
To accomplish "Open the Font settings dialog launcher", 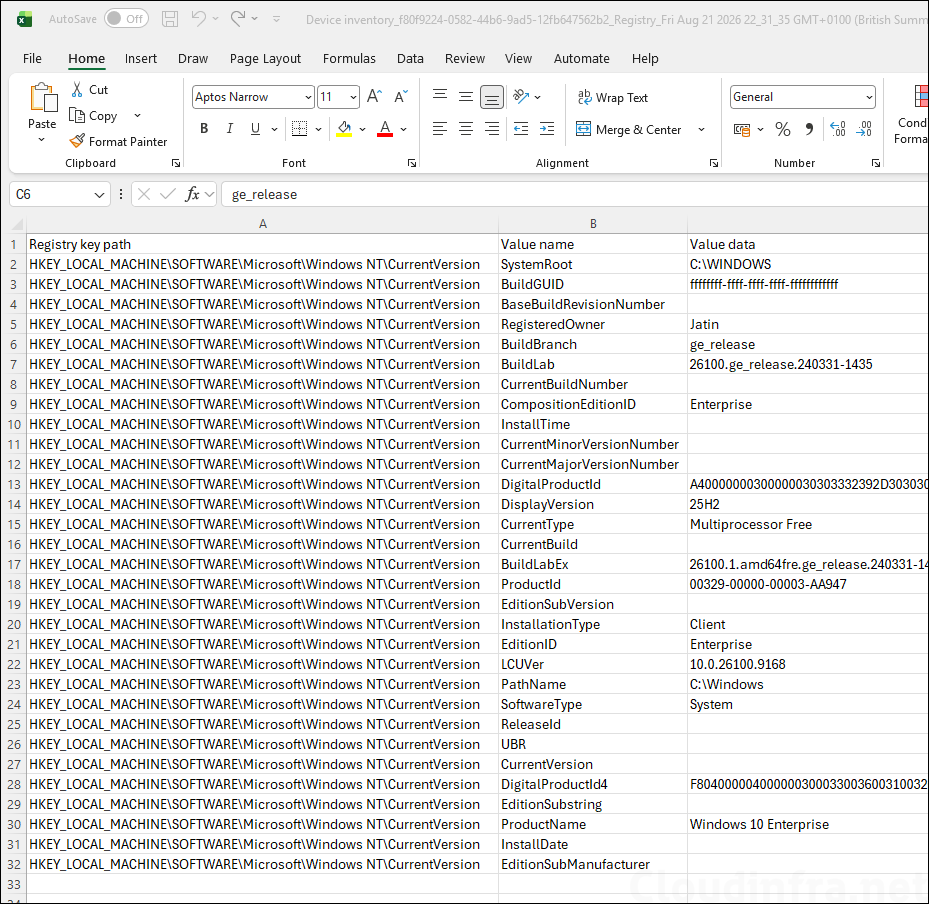I will (x=412, y=163).
